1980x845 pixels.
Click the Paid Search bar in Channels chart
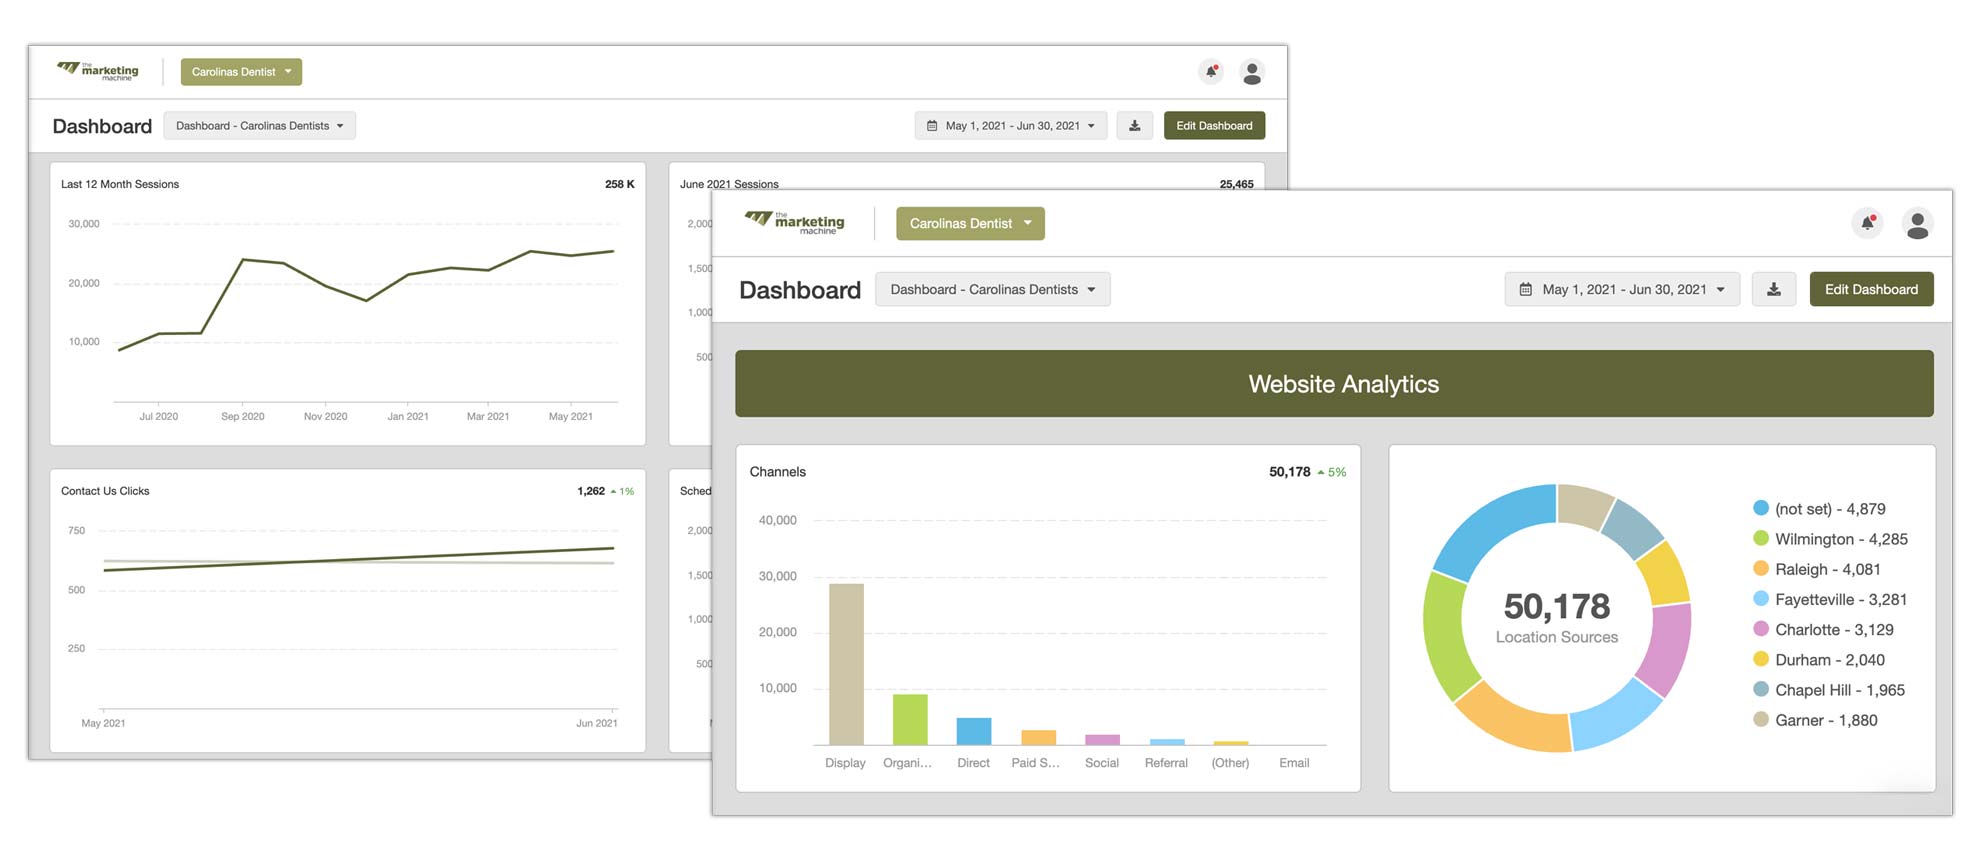coord(1038,738)
